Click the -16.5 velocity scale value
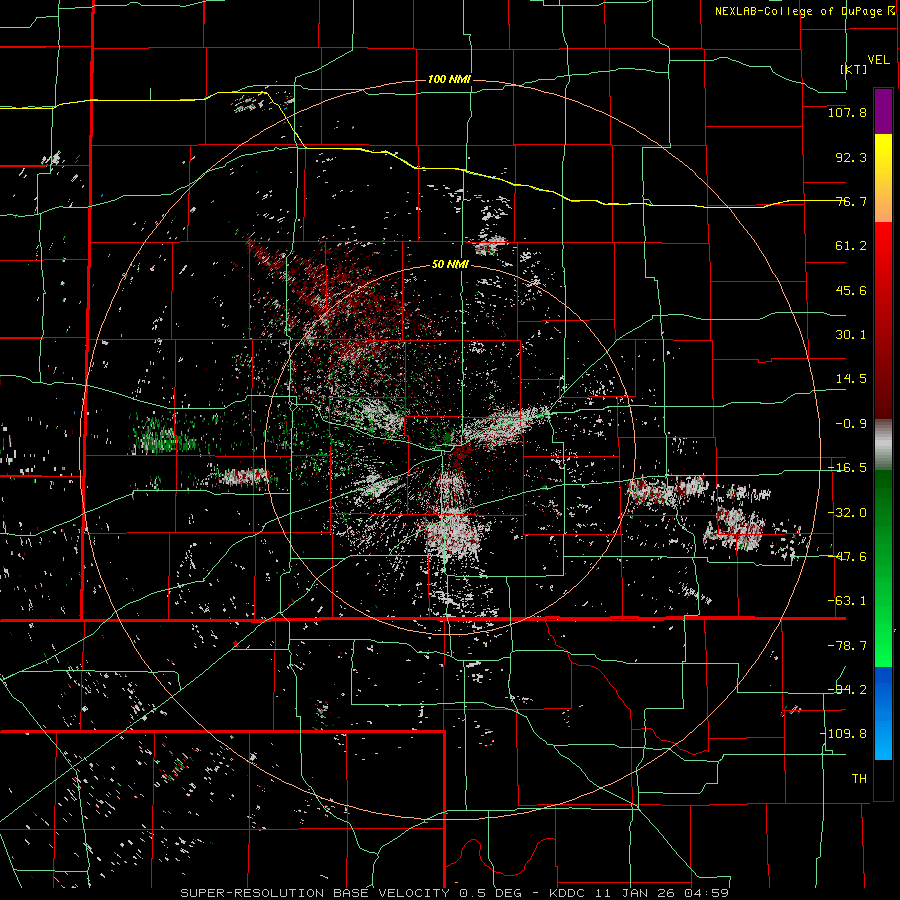This screenshot has height=900, width=900. [847, 468]
